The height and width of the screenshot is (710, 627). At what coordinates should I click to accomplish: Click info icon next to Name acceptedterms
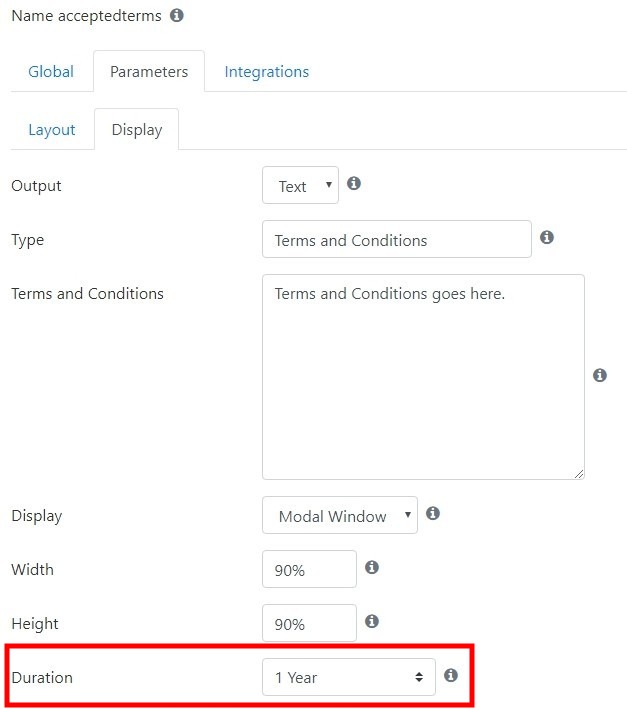[177, 15]
